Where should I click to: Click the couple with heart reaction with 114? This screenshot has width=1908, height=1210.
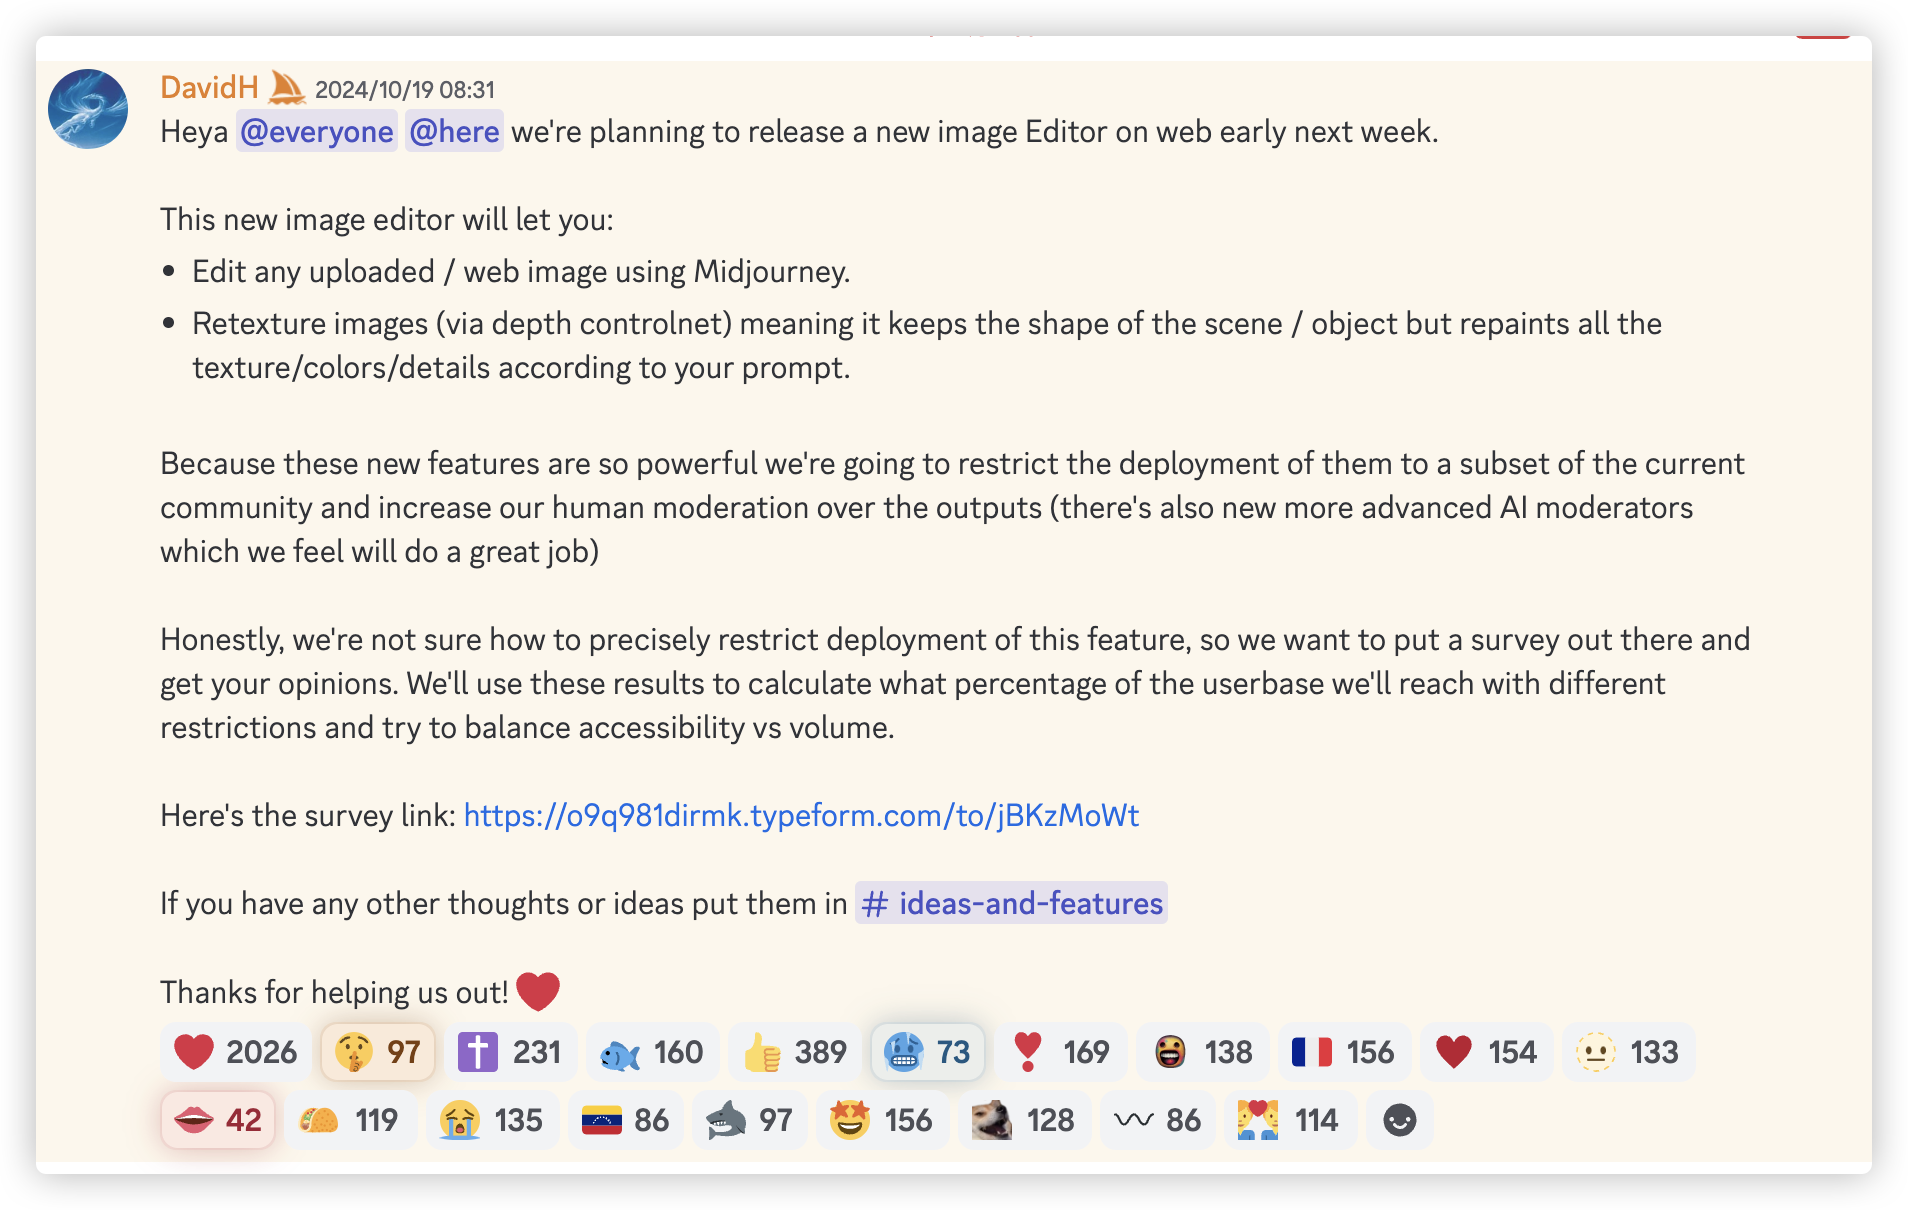[x=1290, y=1120]
